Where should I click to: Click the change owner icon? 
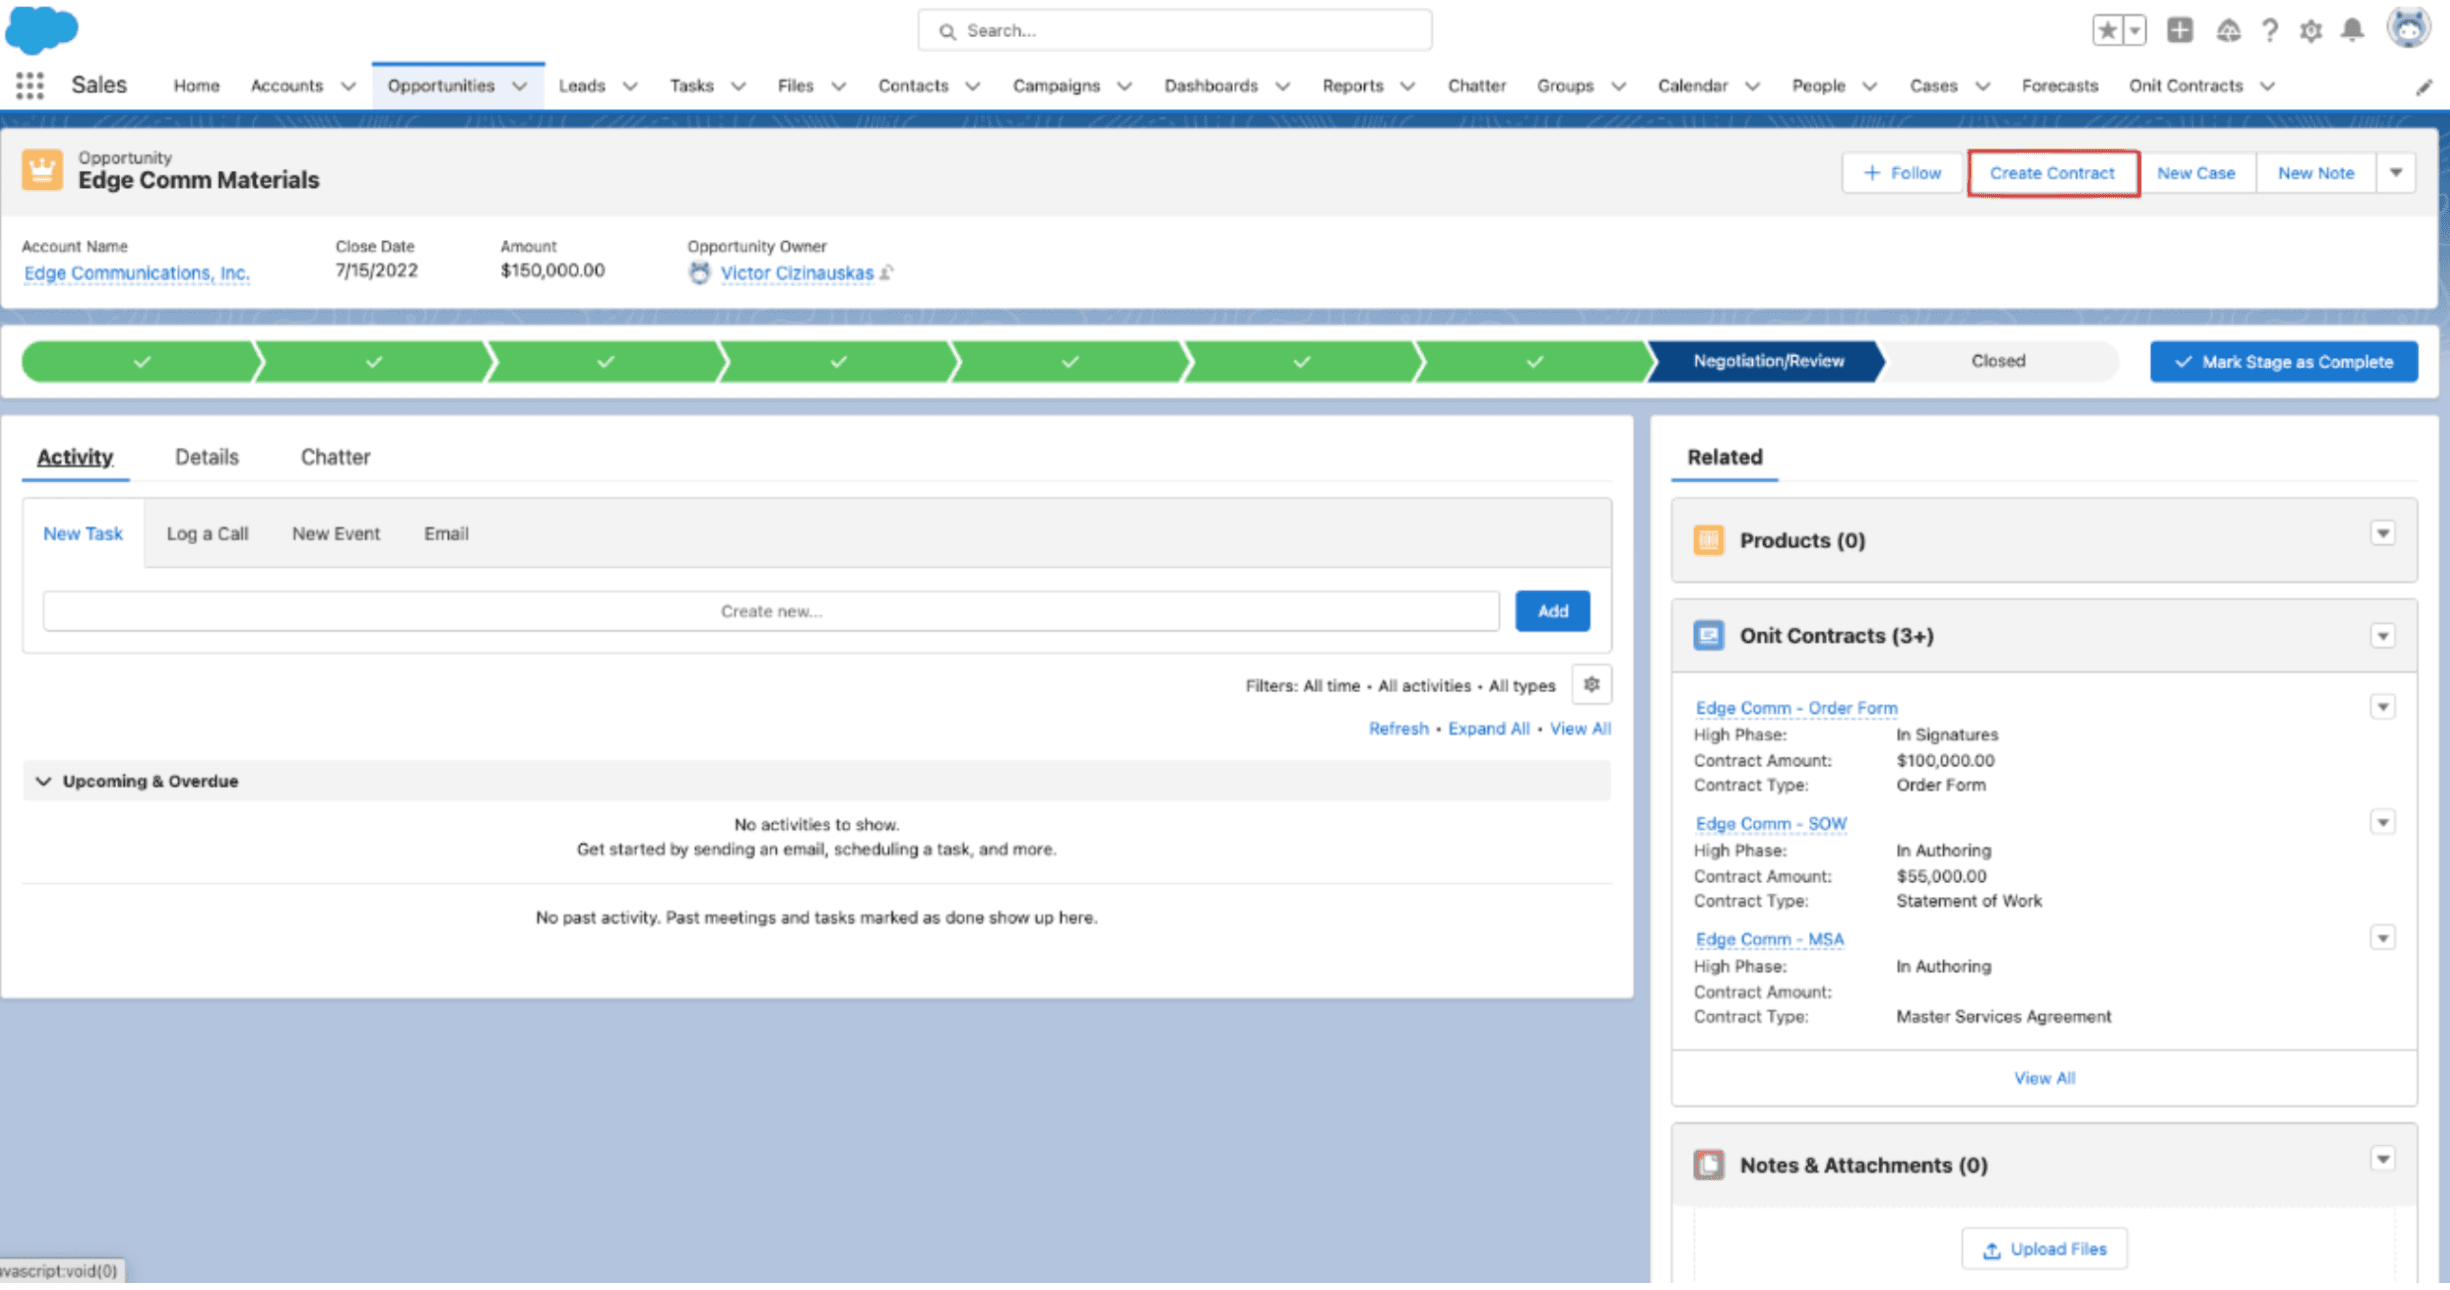tap(887, 273)
